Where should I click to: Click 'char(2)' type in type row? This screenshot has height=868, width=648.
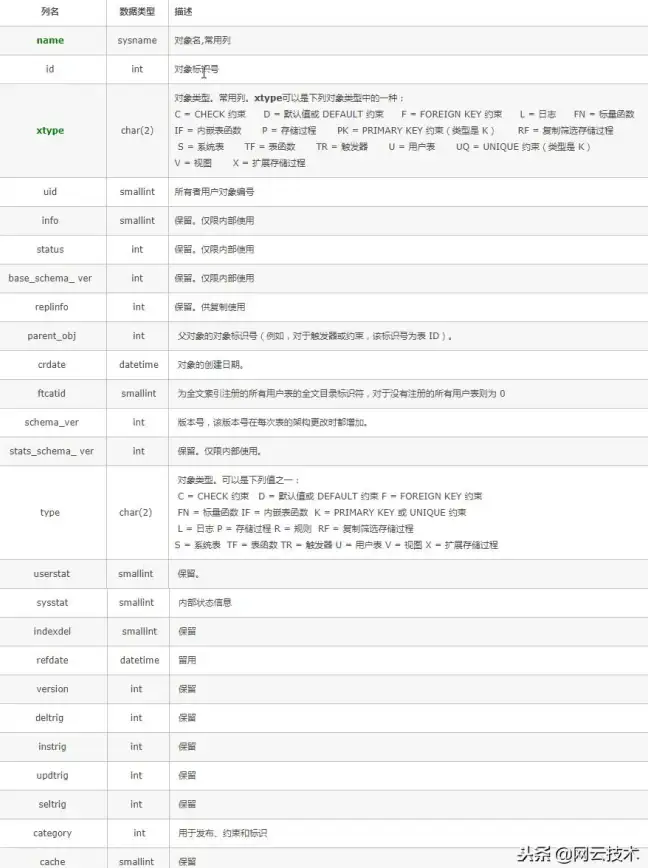click(136, 513)
